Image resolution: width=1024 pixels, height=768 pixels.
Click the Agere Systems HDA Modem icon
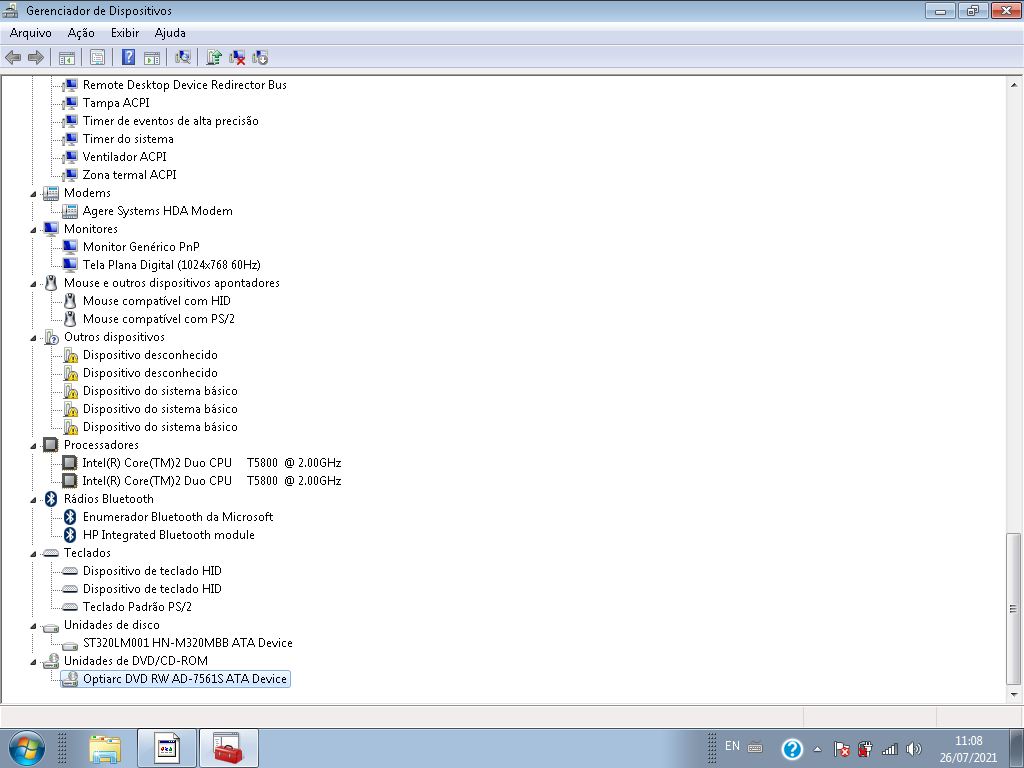70,211
